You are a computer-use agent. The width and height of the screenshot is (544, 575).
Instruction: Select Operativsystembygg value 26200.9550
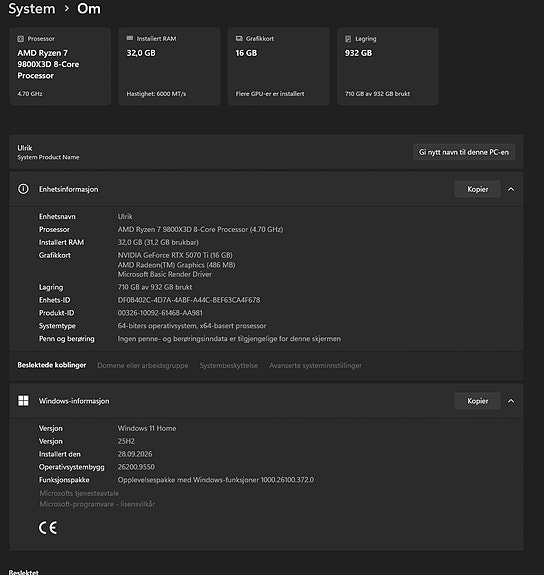[136, 467]
